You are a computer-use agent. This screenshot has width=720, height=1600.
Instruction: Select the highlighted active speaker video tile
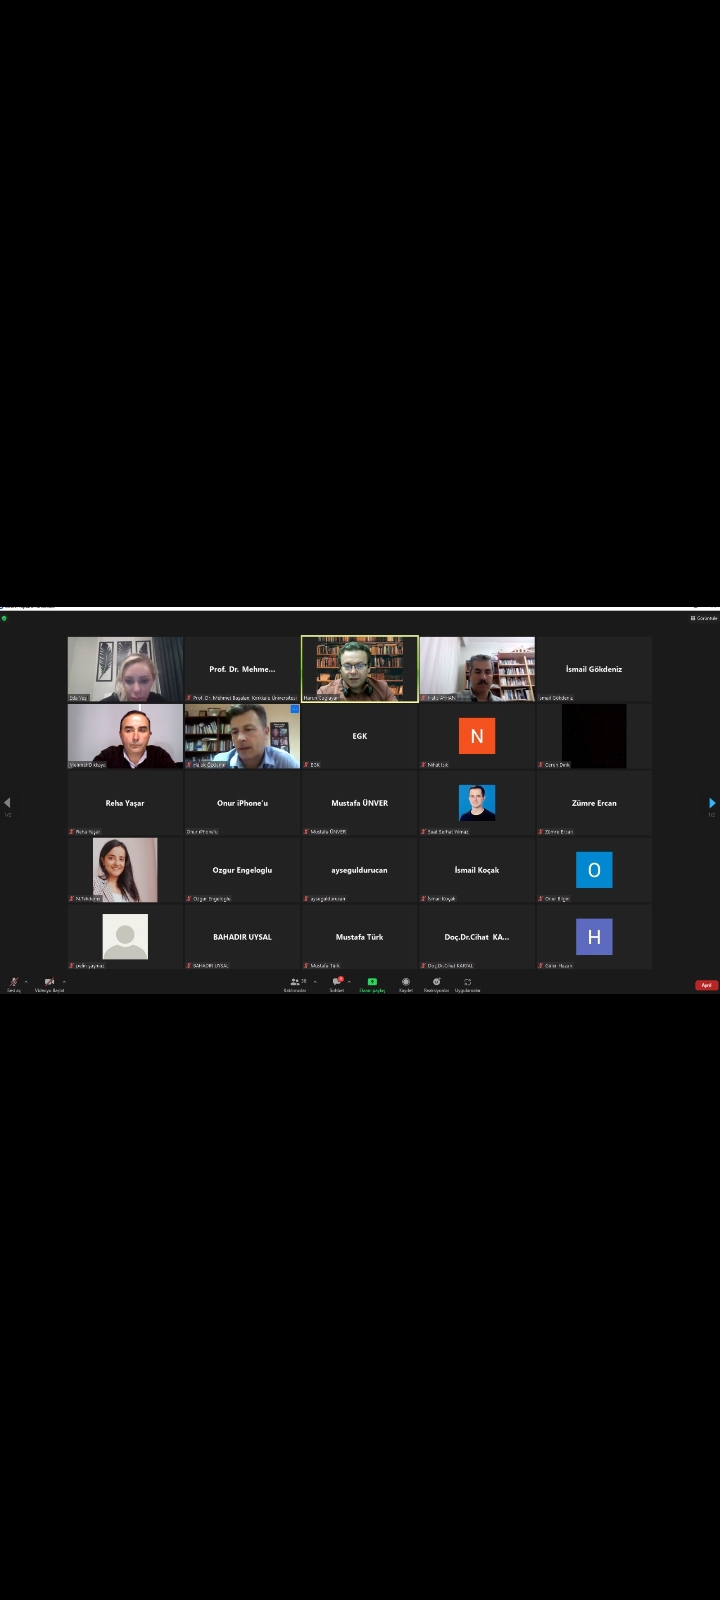pyautogui.click(x=360, y=669)
